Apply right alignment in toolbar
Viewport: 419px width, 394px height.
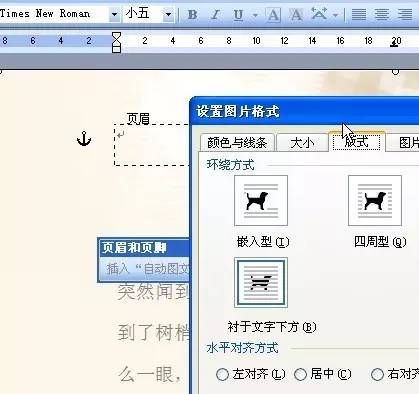tap(405, 15)
